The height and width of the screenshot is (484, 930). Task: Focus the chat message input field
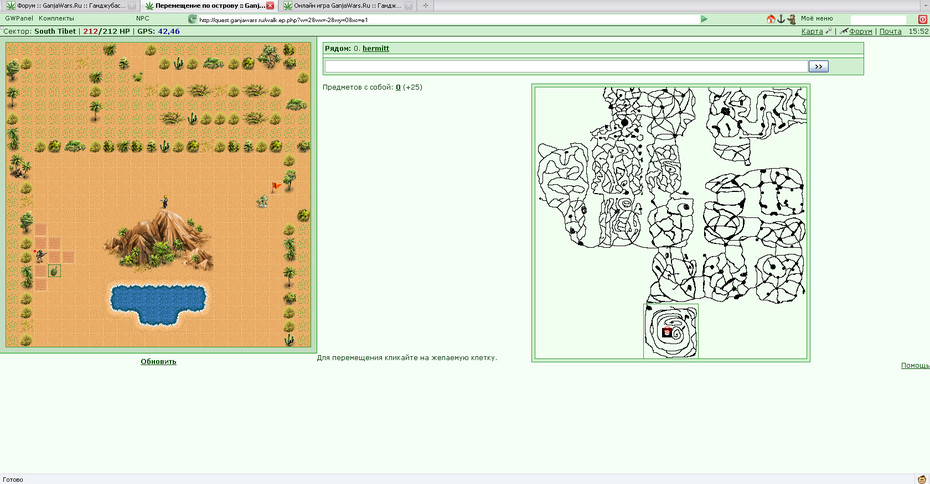[x=566, y=66]
